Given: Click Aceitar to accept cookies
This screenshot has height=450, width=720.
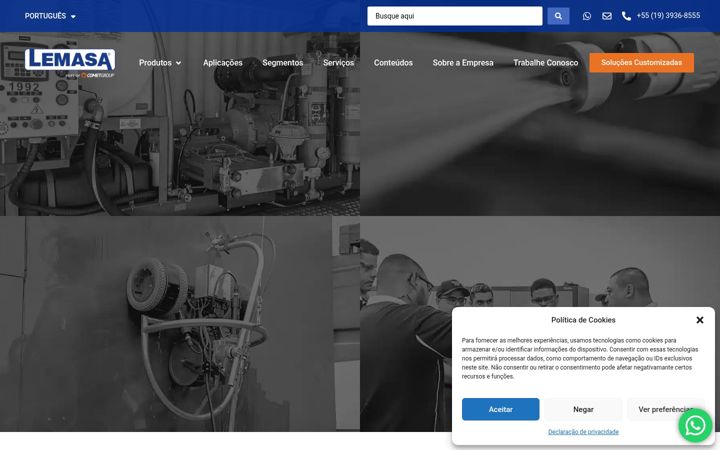Looking at the screenshot, I should point(501,409).
